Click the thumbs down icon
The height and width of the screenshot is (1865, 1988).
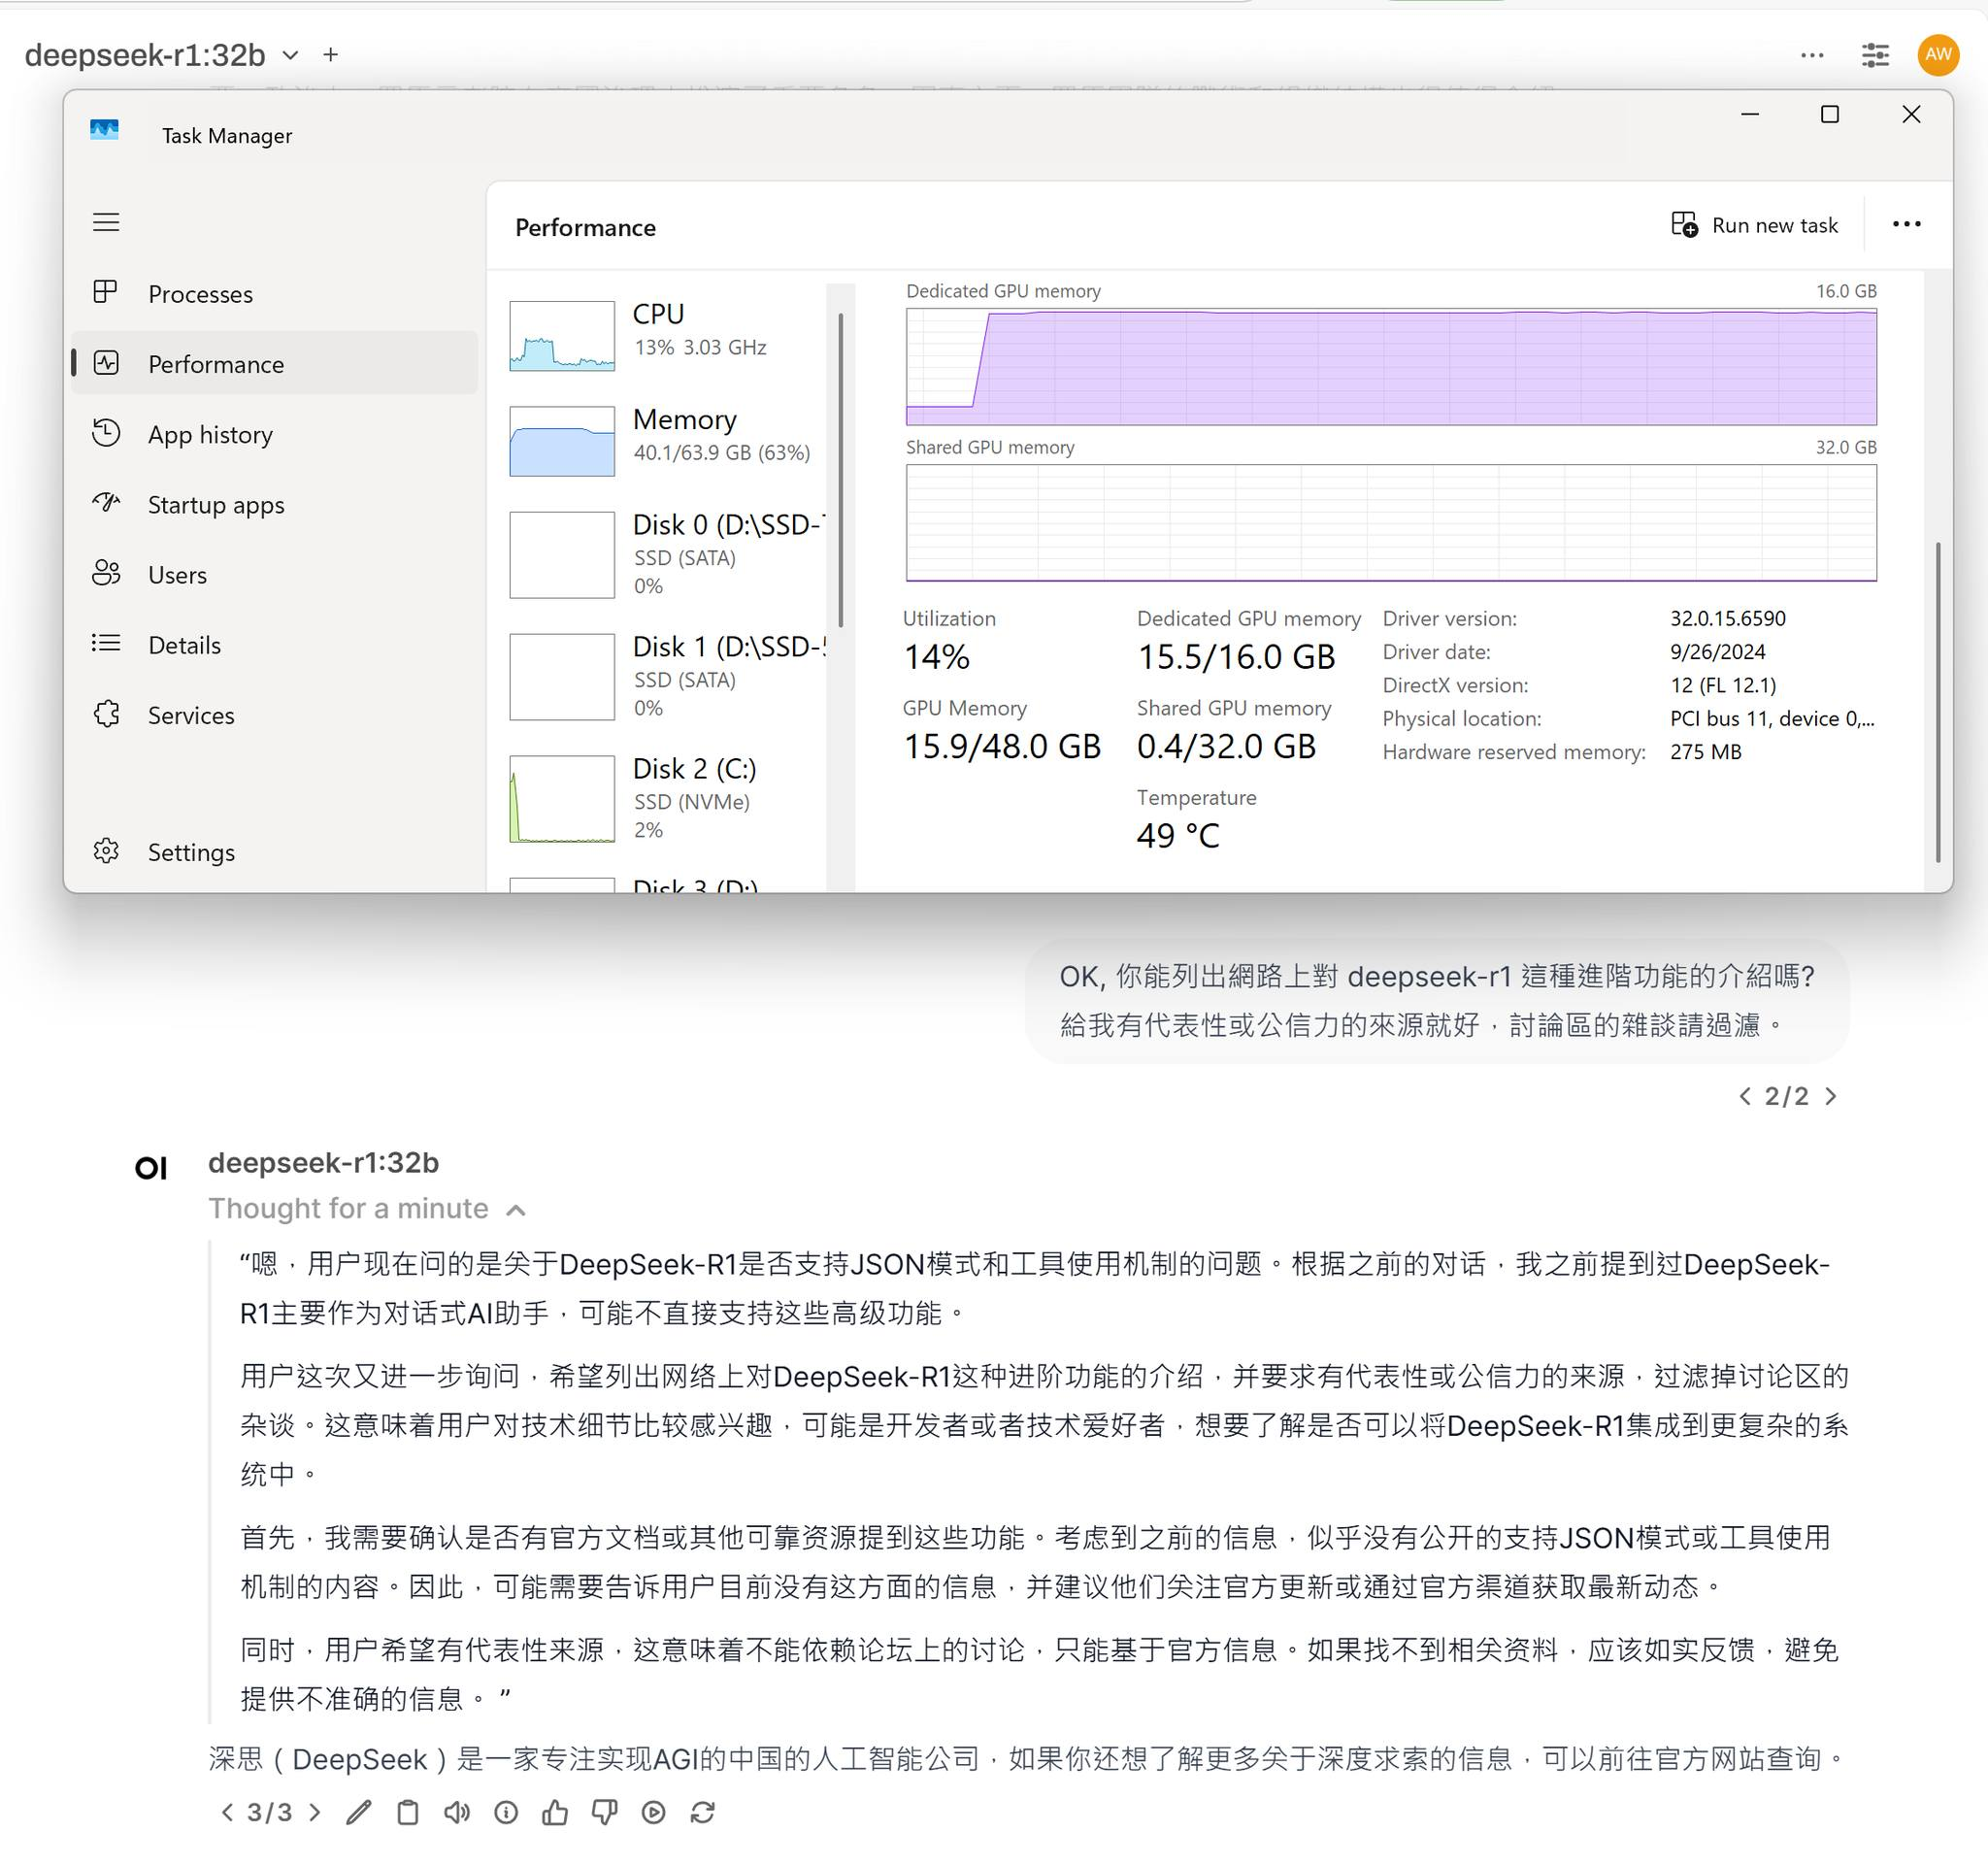[x=604, y=1812]
